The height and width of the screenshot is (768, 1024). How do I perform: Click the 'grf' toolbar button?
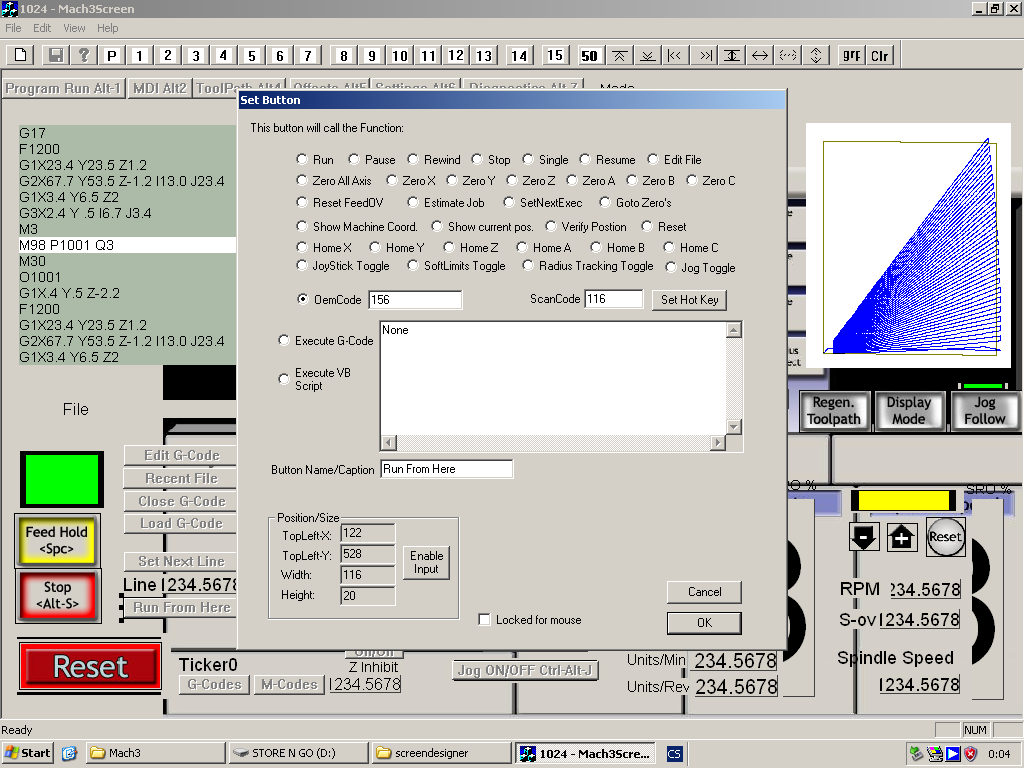(852, 55)
